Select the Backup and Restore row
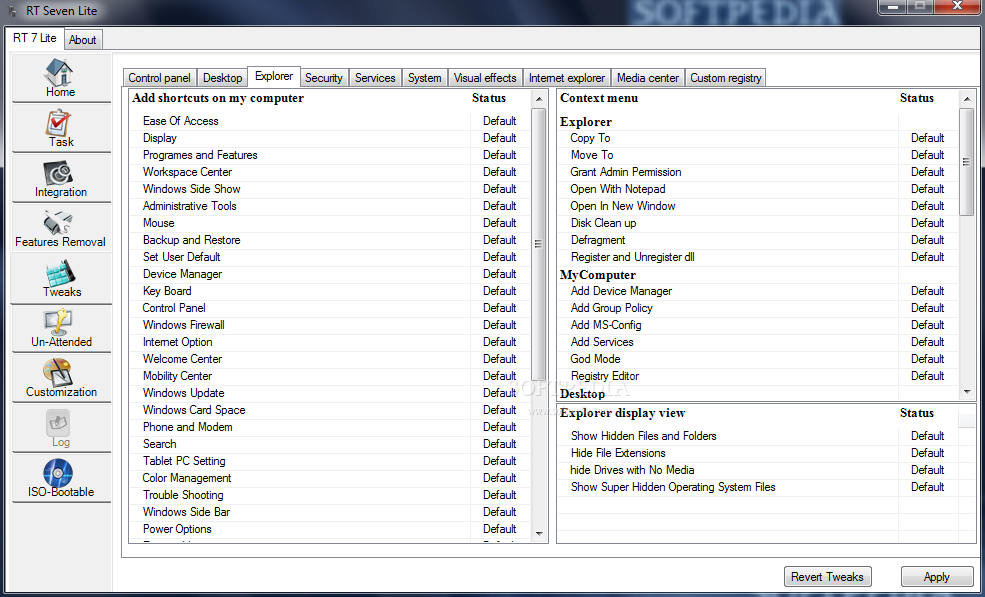The width and height of the screenshot is (985, 597). point(330,239)
